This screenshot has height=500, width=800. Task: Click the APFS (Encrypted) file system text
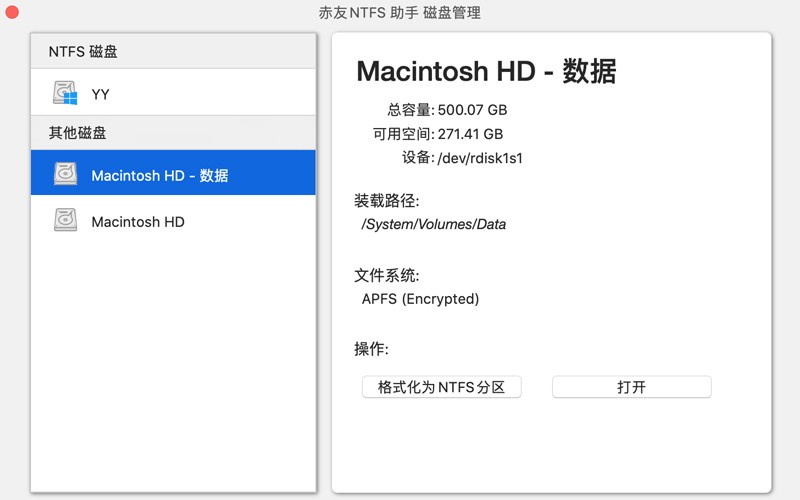click(420, 299)
